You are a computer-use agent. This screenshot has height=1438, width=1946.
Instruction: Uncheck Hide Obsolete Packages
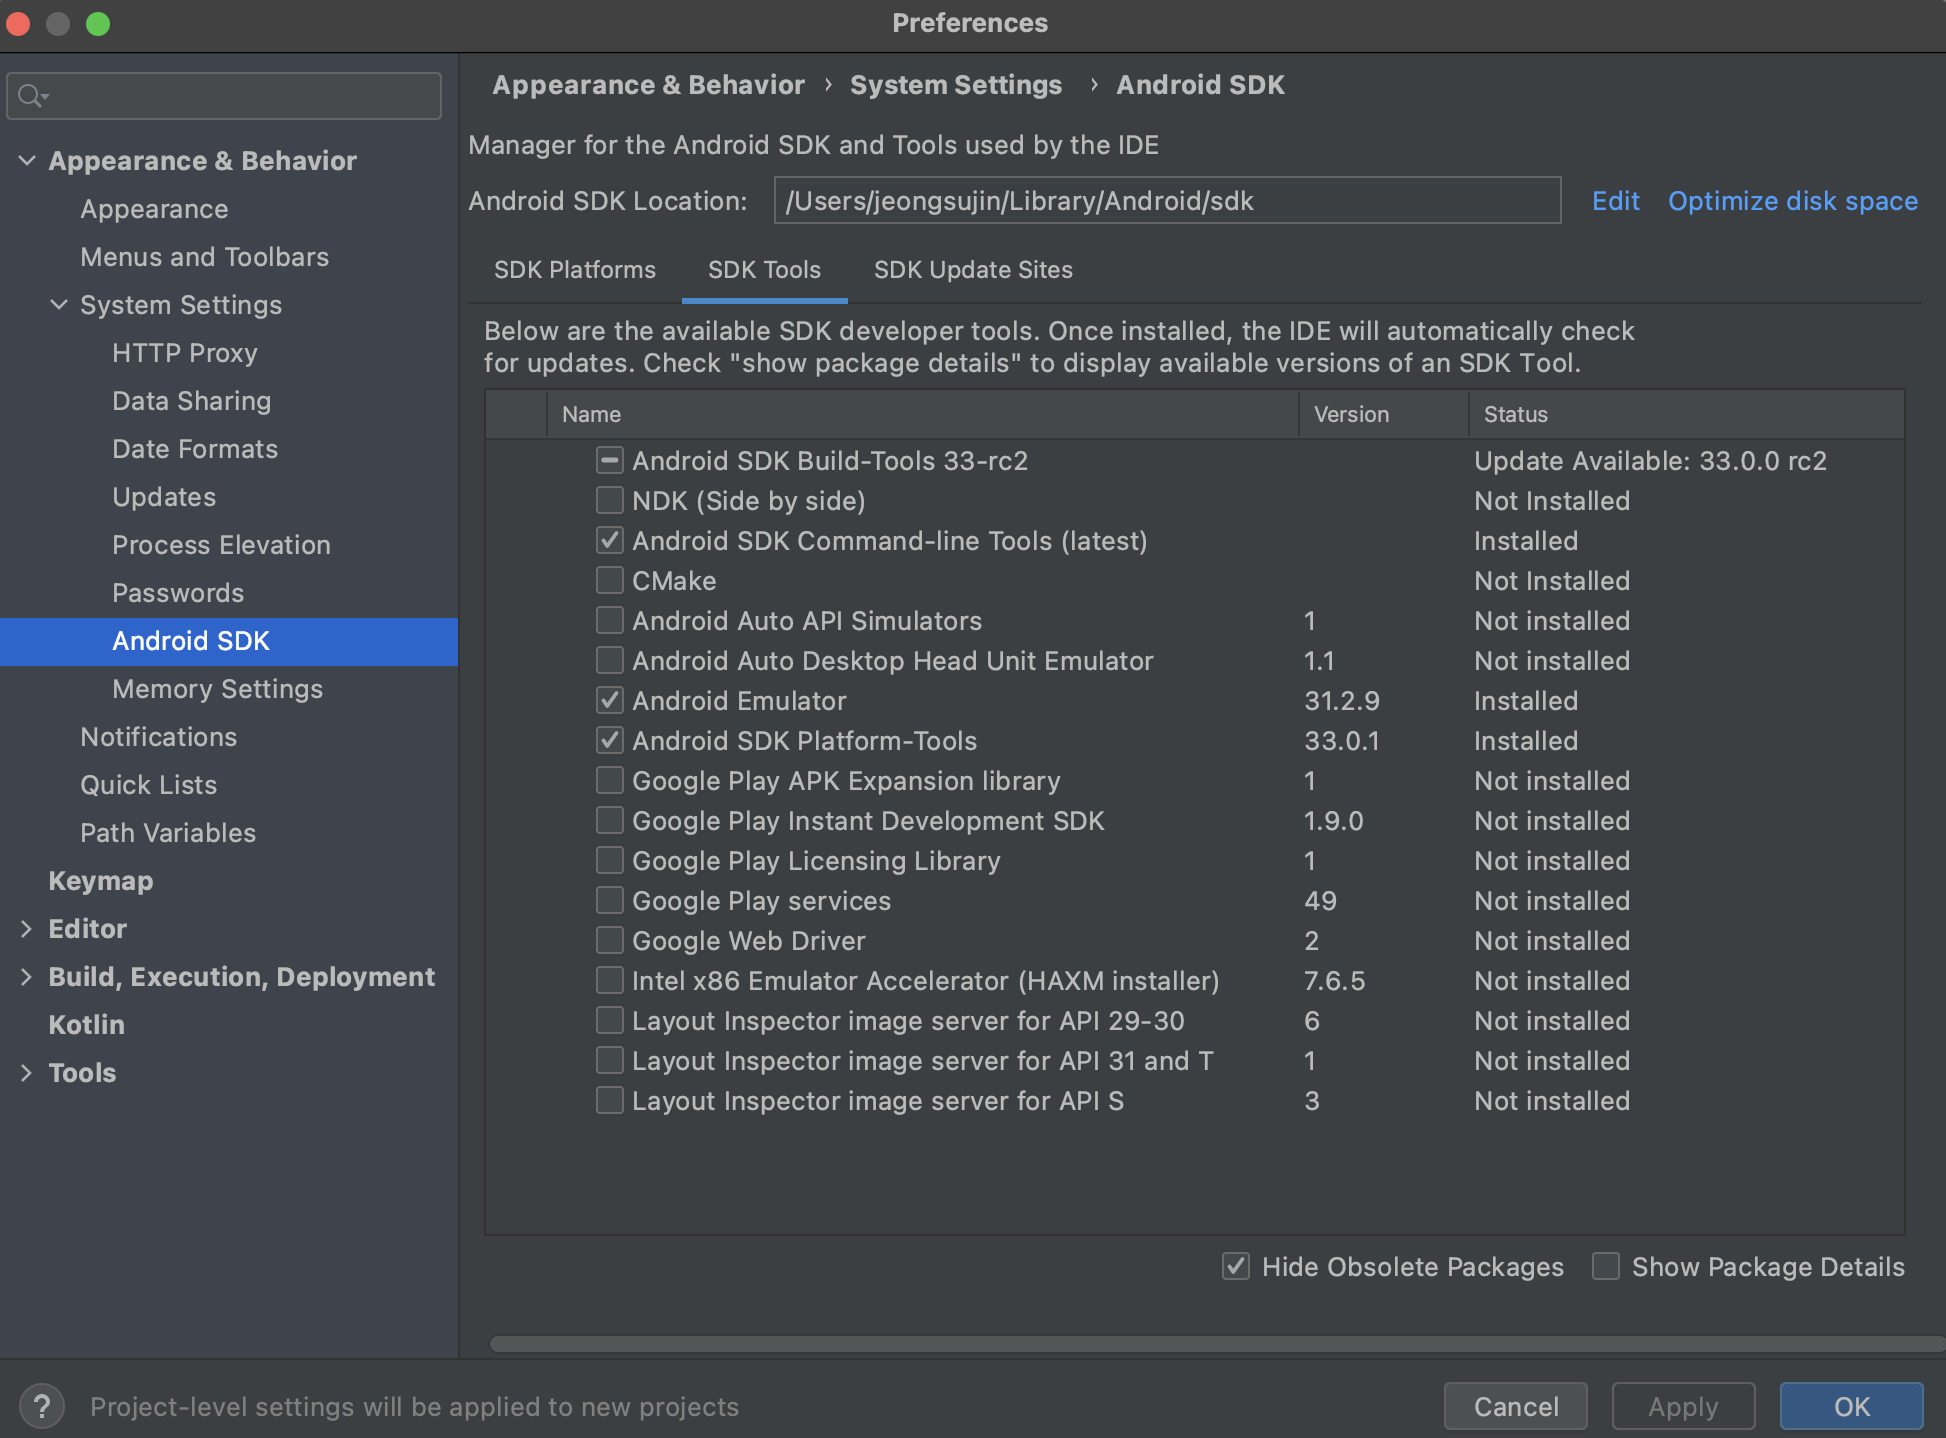point(1236,1266)
